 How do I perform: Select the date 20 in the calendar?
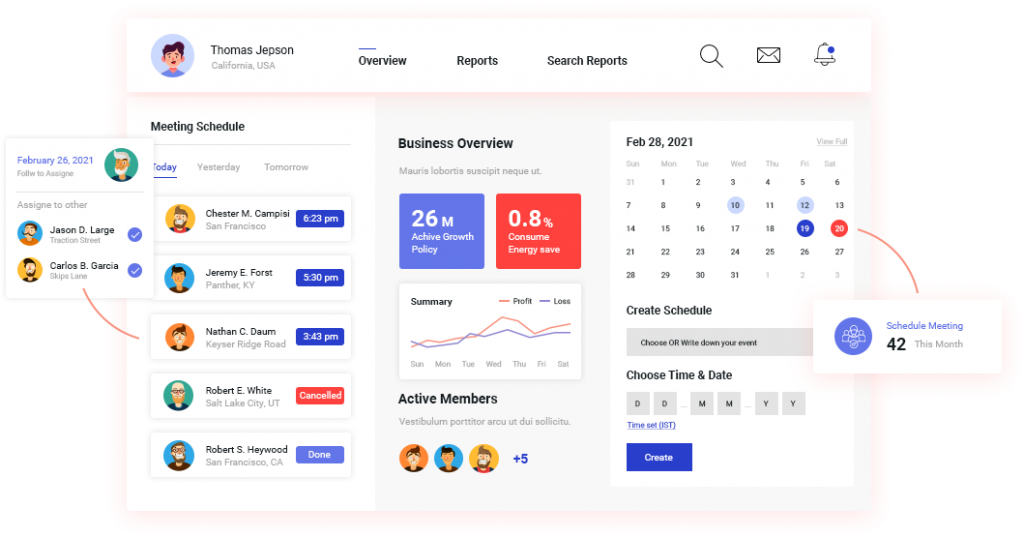tap(839, 228)
